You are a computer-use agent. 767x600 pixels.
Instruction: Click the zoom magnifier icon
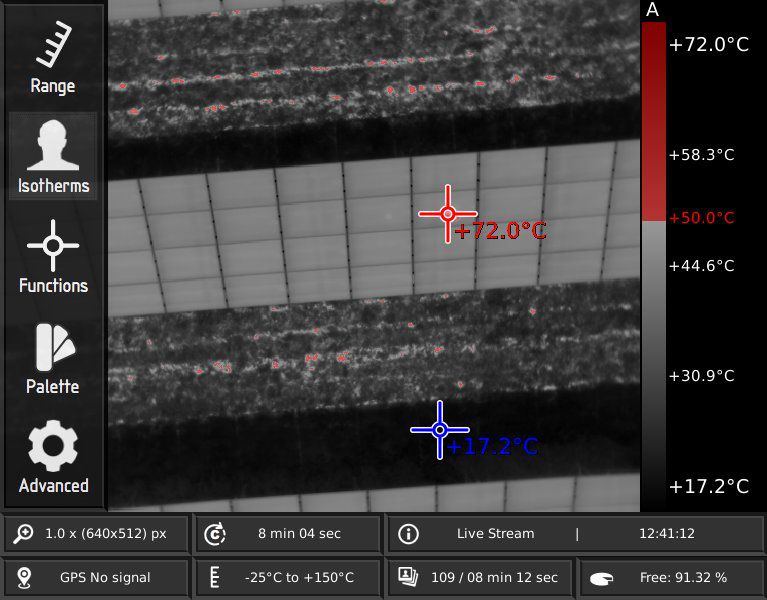click(x=23, y=533)
